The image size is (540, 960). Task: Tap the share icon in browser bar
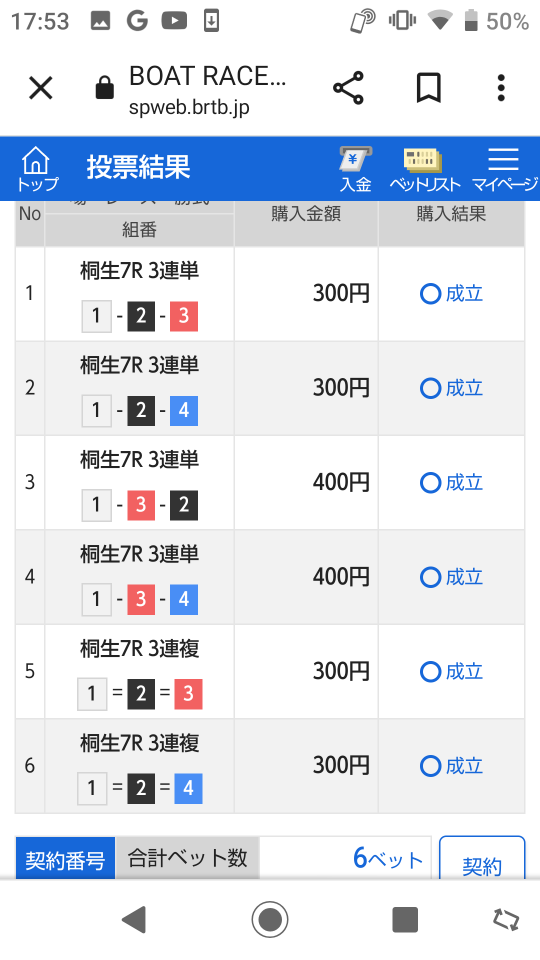pyautogui.click(x=348, y=89)
